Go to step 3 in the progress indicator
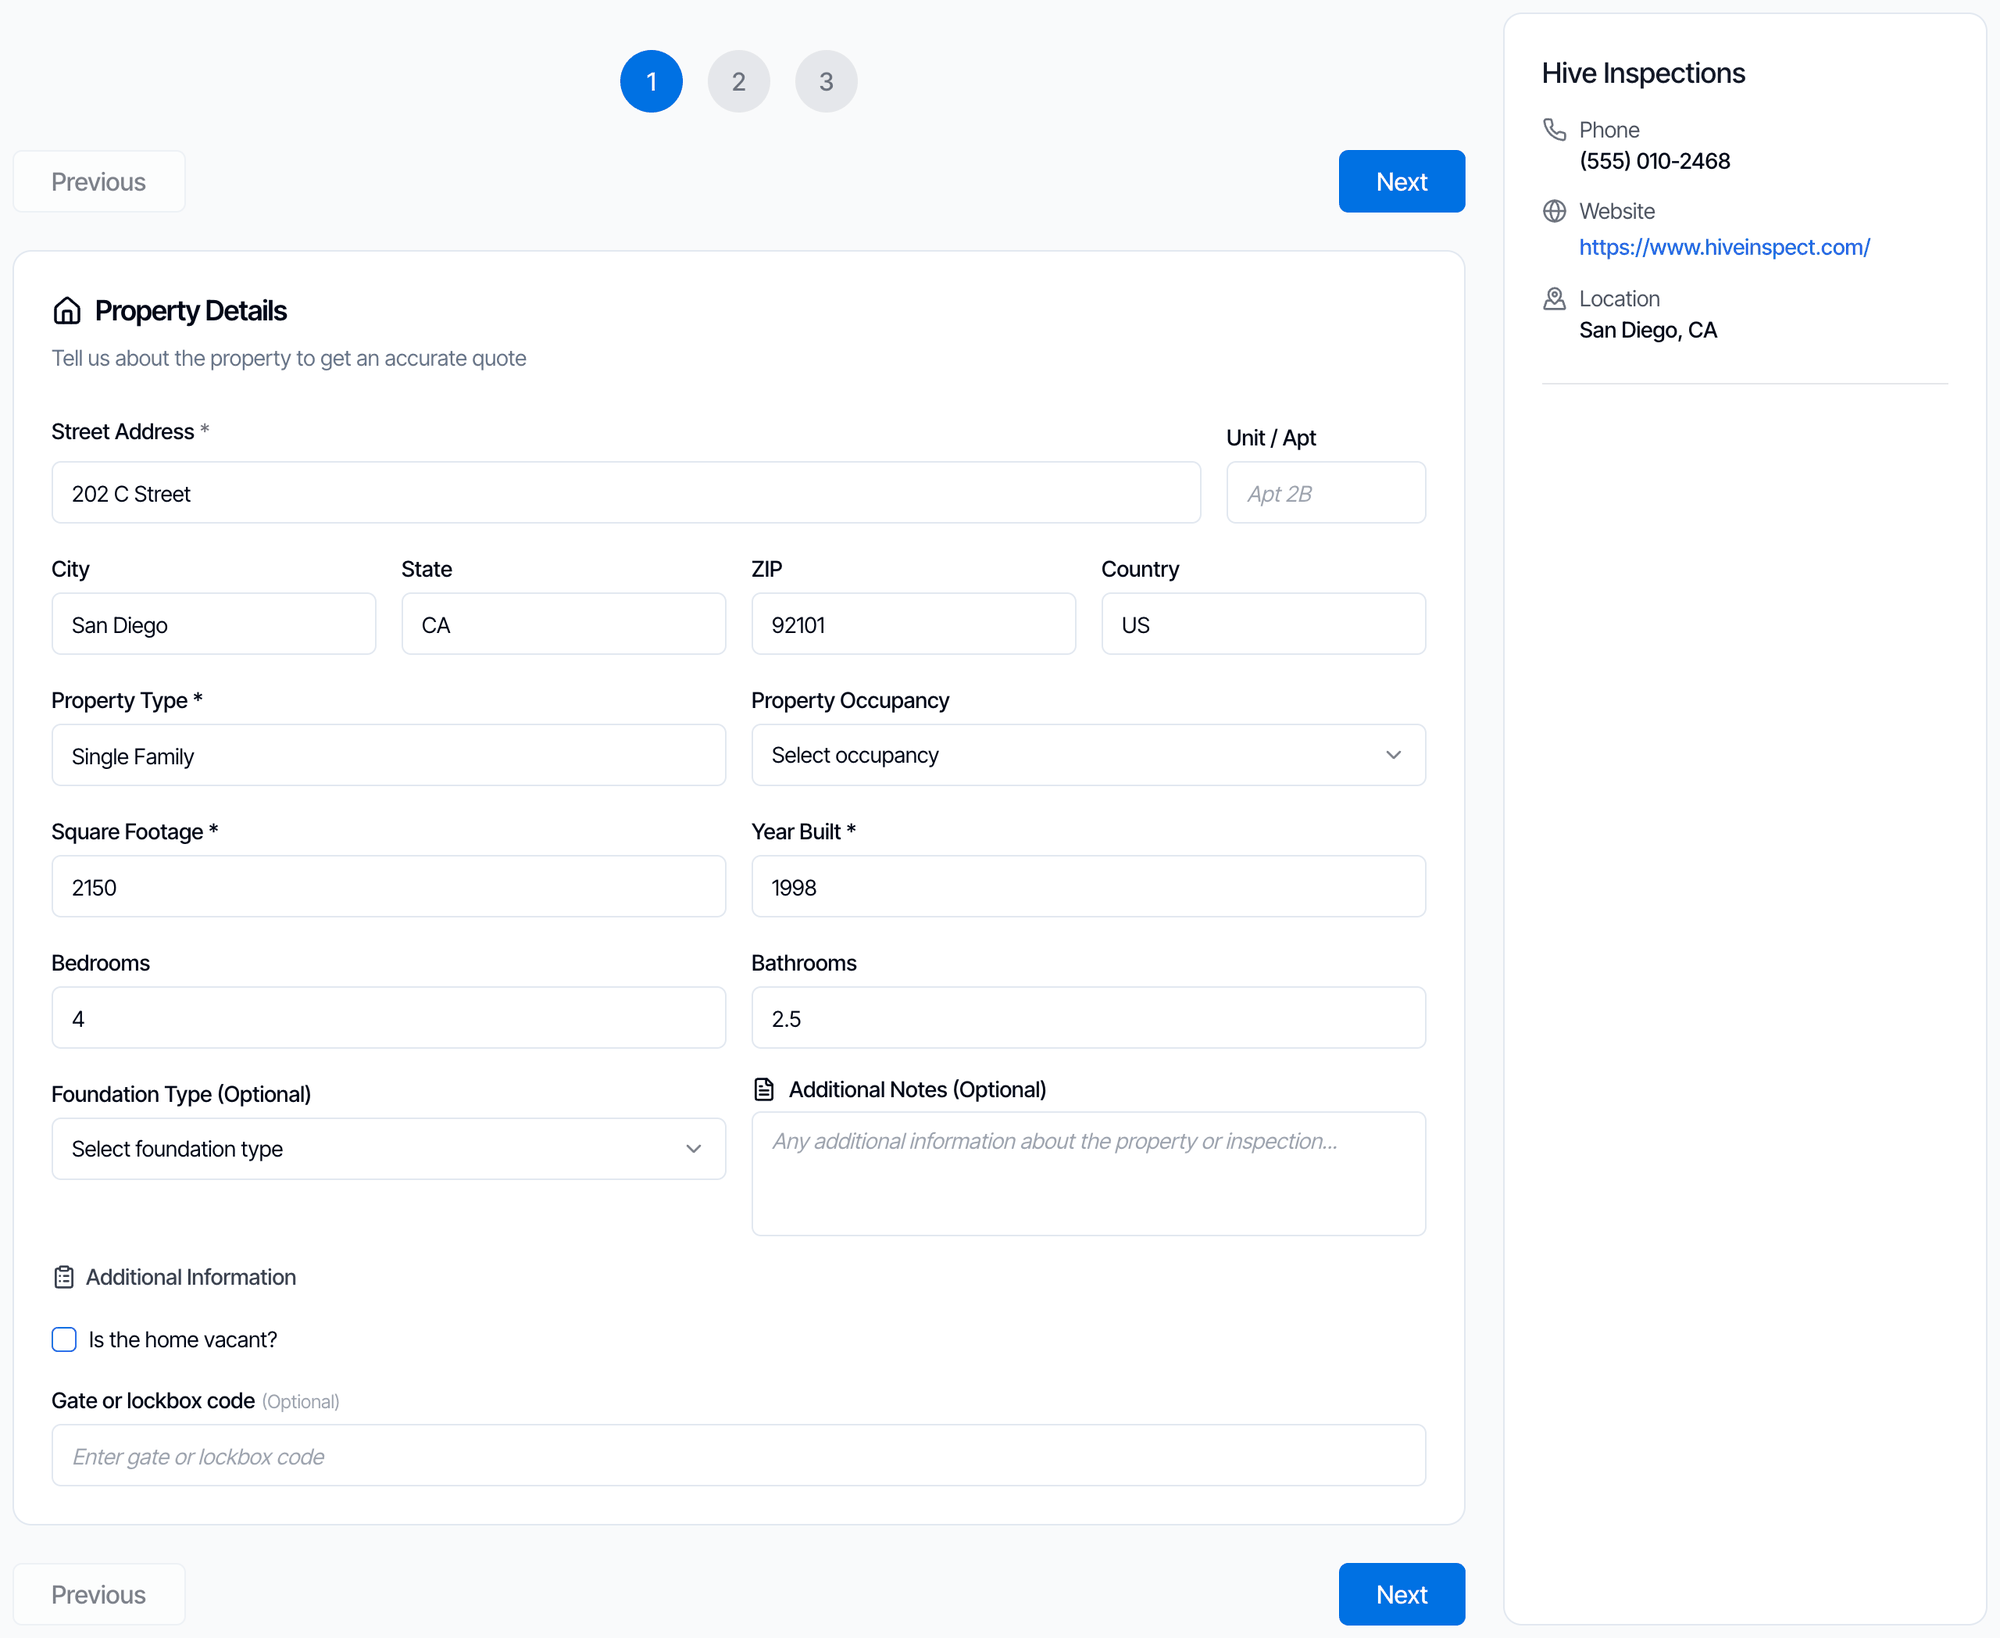Viewport: 2000px width, 1638px height. [x=826, y=81]
